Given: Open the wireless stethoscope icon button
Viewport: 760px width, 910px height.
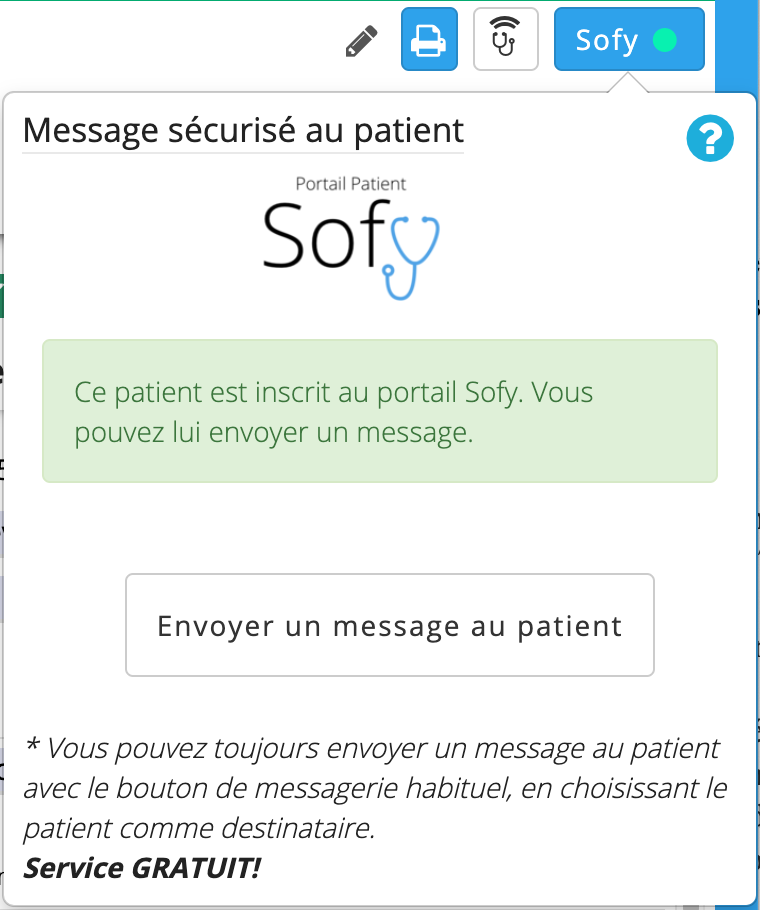Looking at the screenshot, I should pyautogui.click(x=506, y=39).
